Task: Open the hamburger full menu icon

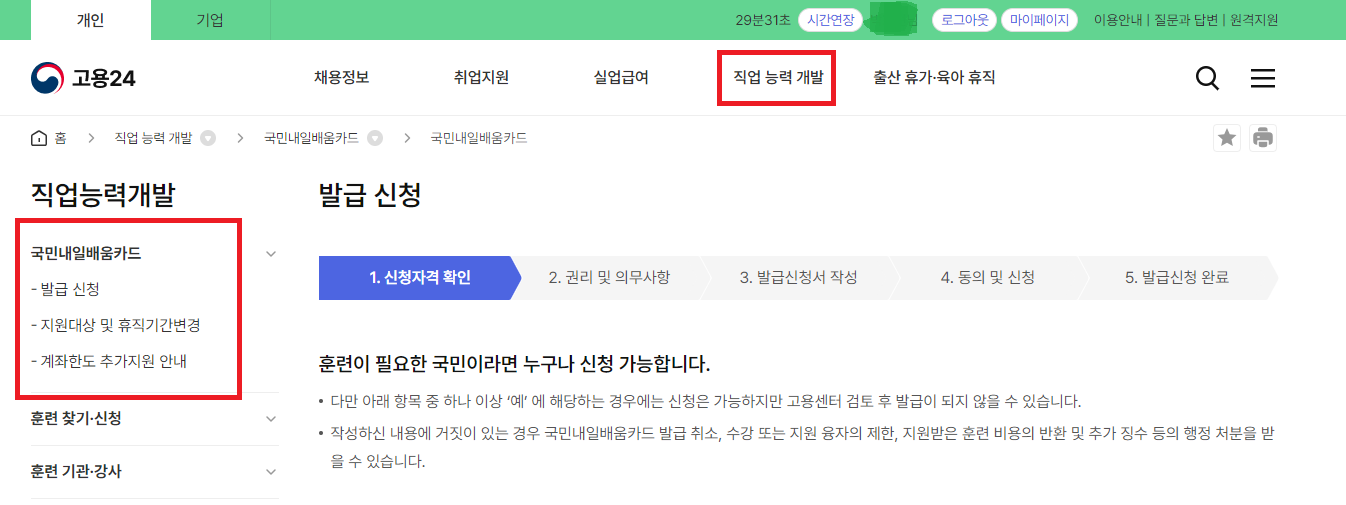Action: click(1263, 78)
